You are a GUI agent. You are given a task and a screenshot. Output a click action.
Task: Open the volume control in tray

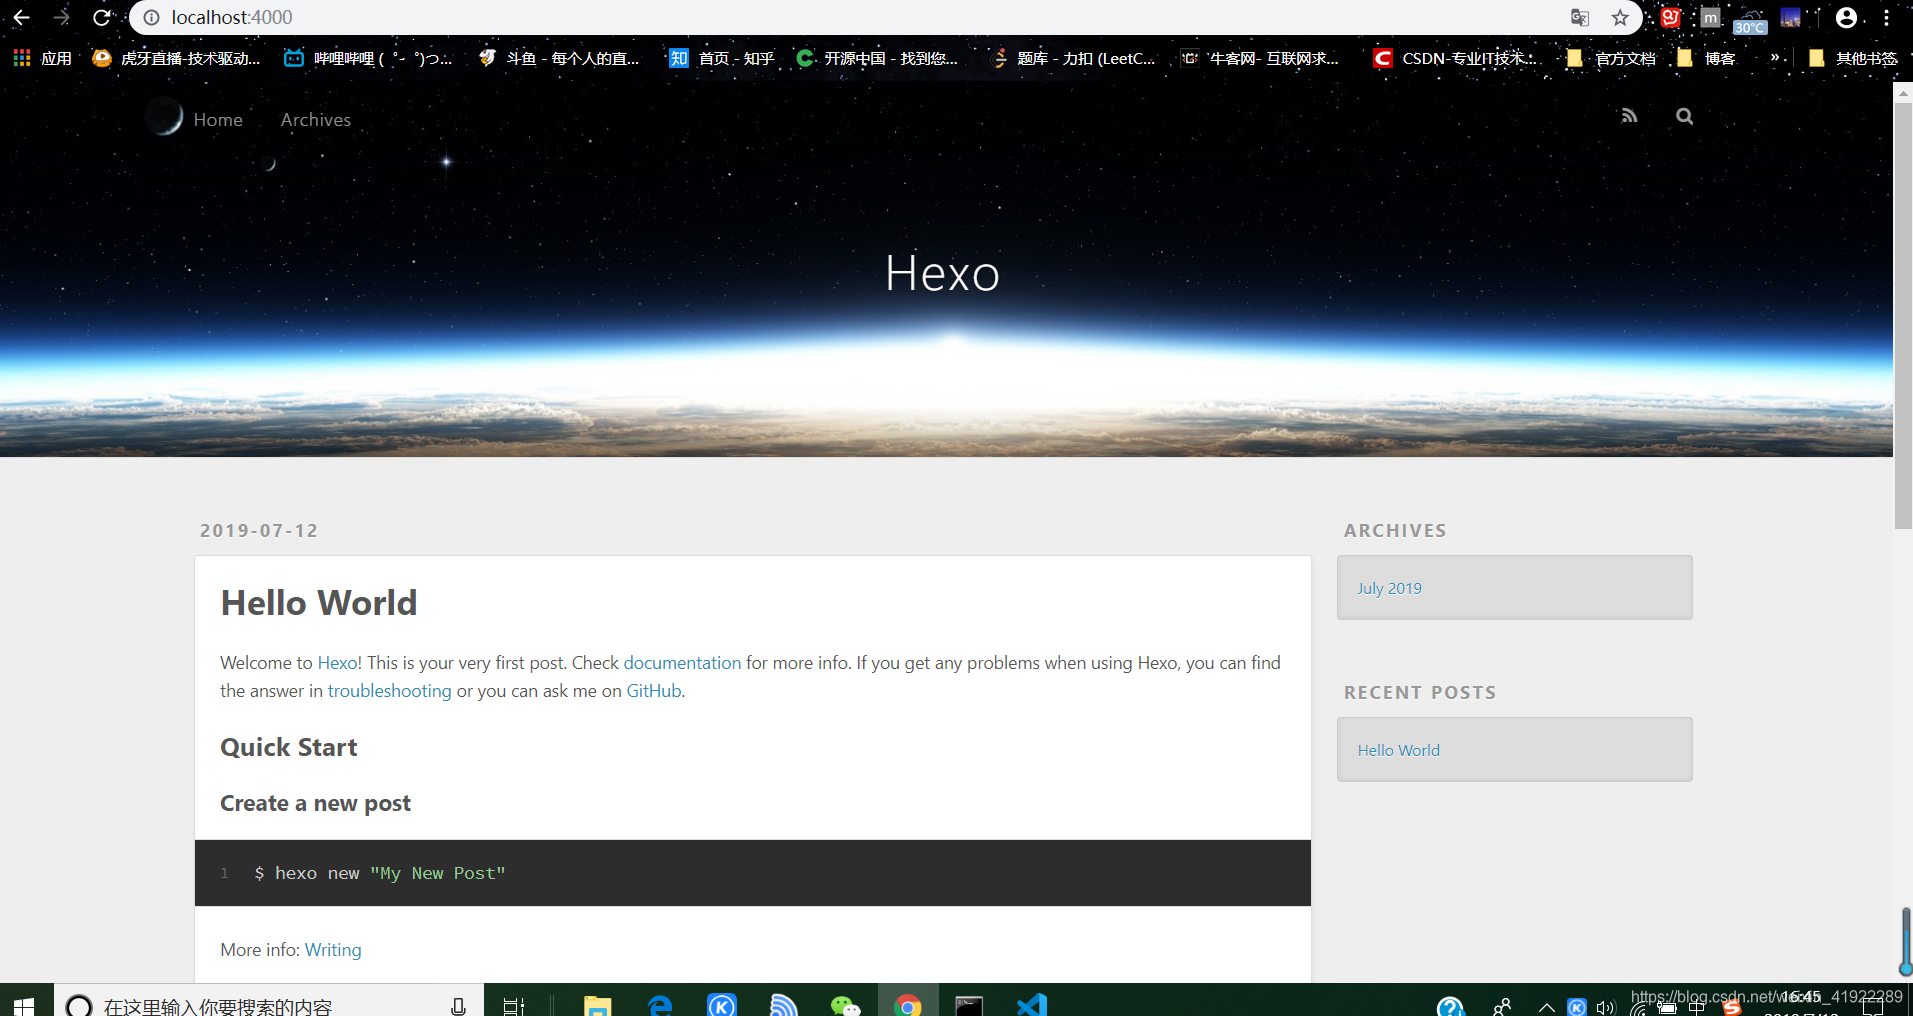1606,1007
